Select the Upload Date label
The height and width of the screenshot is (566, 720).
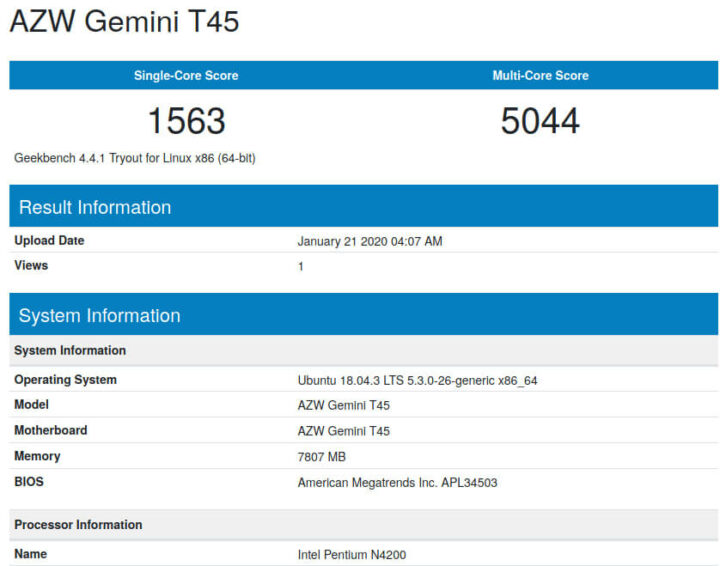click(49, 241)
